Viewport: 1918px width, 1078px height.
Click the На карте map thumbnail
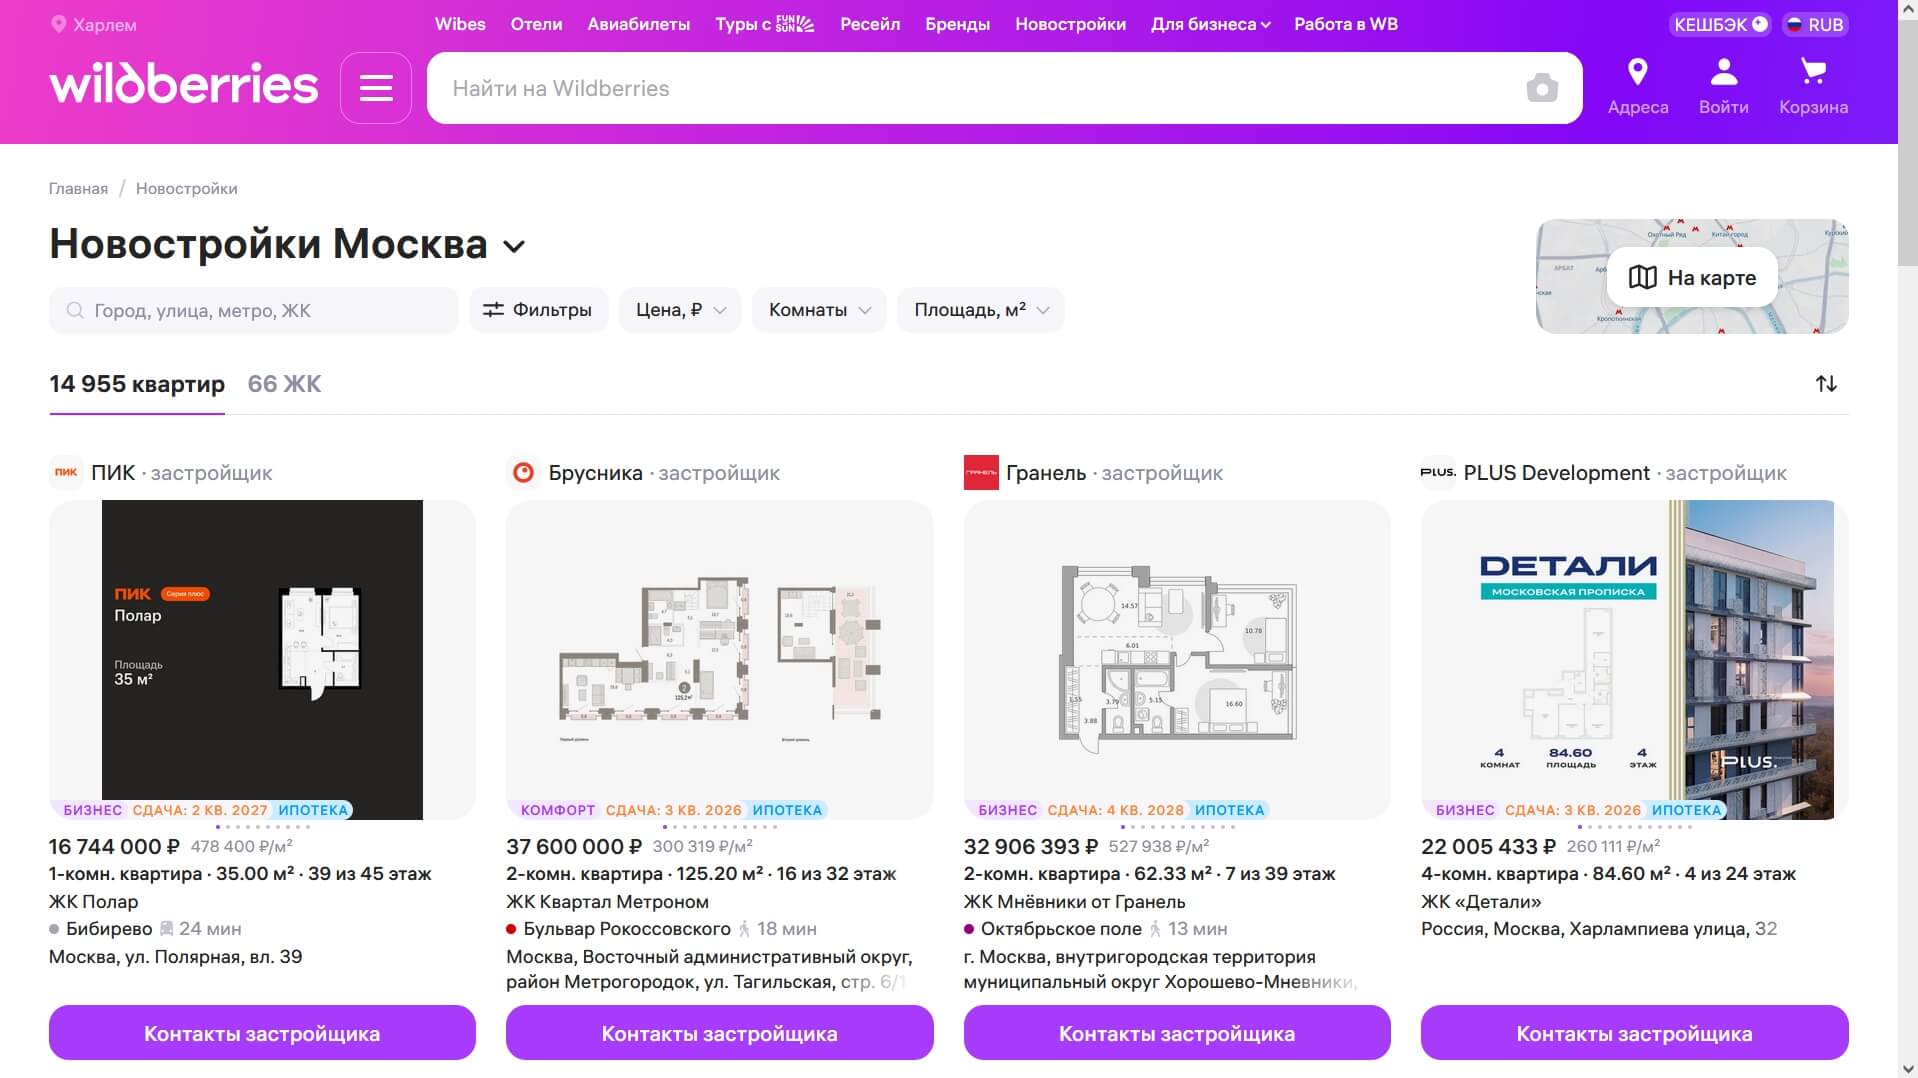[x=1691, y=277]
